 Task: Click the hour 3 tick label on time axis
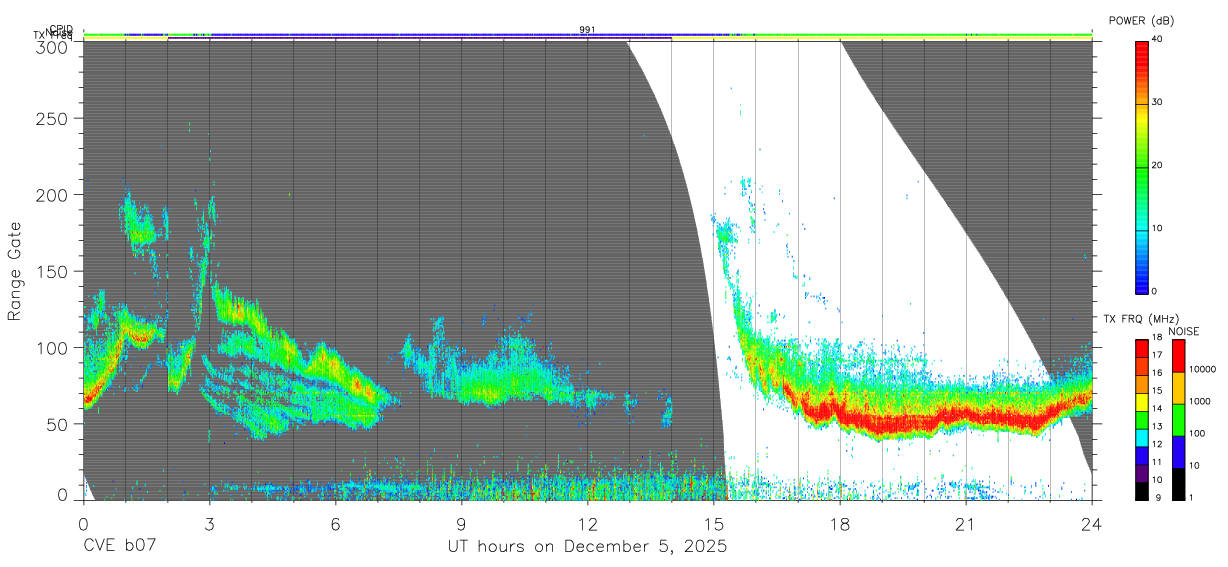click(x=209, y=524)
